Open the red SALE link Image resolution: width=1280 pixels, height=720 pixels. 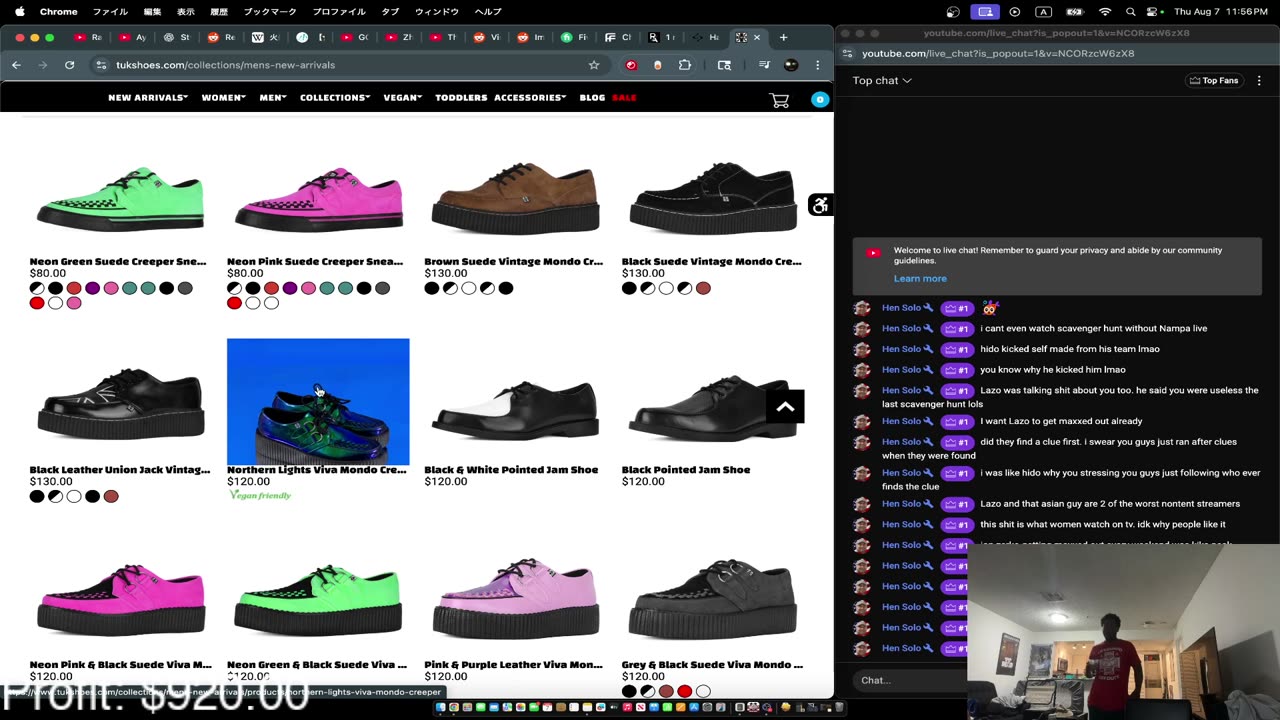coord(624,98)
